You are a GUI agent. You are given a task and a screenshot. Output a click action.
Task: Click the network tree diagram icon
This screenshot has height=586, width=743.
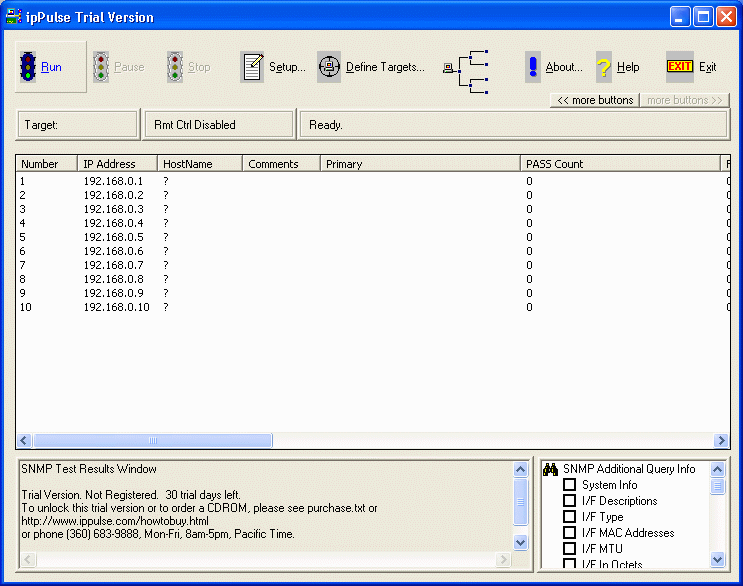466,72
